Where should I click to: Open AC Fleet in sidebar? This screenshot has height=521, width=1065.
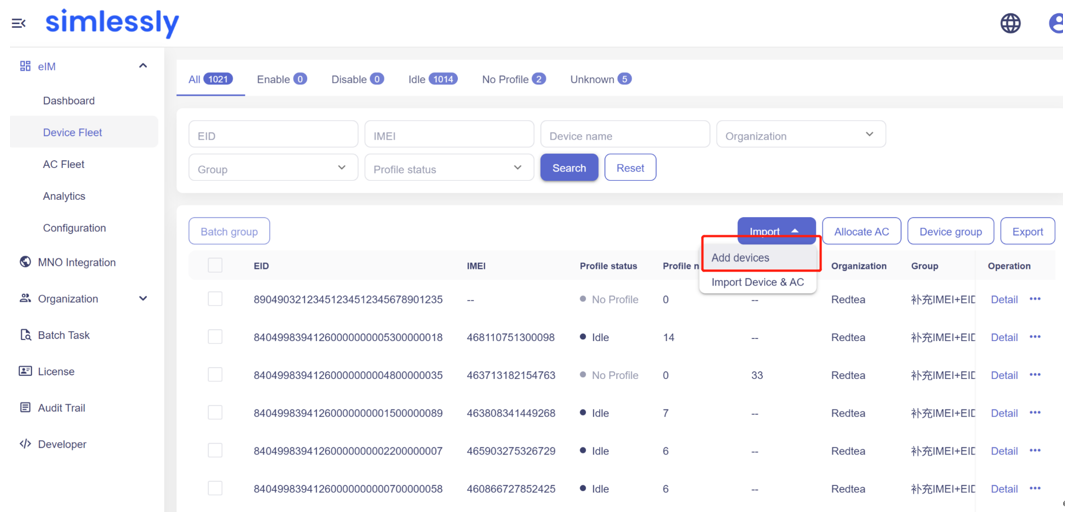pyautogui.click(x=64, y=164)
